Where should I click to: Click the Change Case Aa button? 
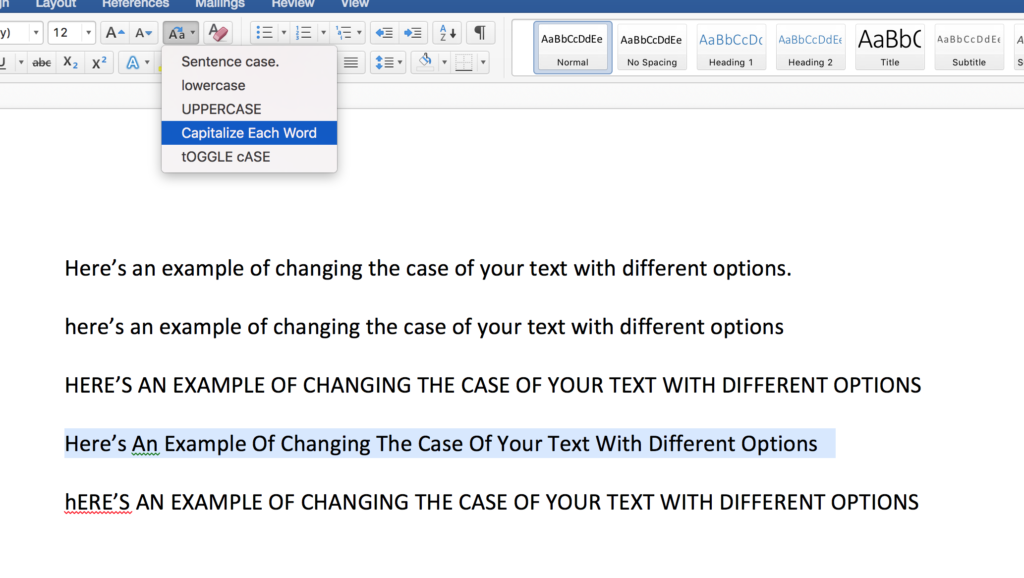click(x=176, y=33)
